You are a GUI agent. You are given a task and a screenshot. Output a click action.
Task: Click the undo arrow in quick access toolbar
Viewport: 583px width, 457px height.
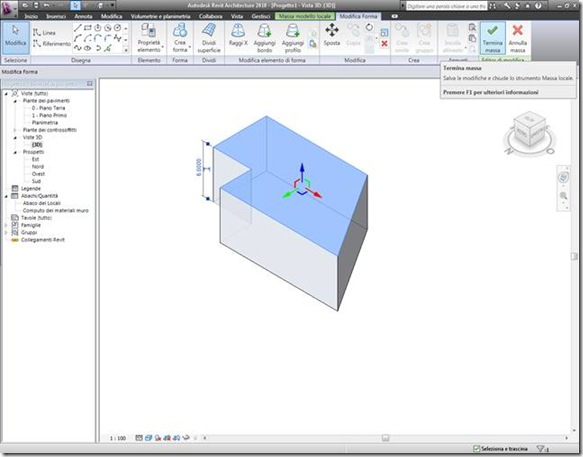pyautogui.click(x=46, y=6)
